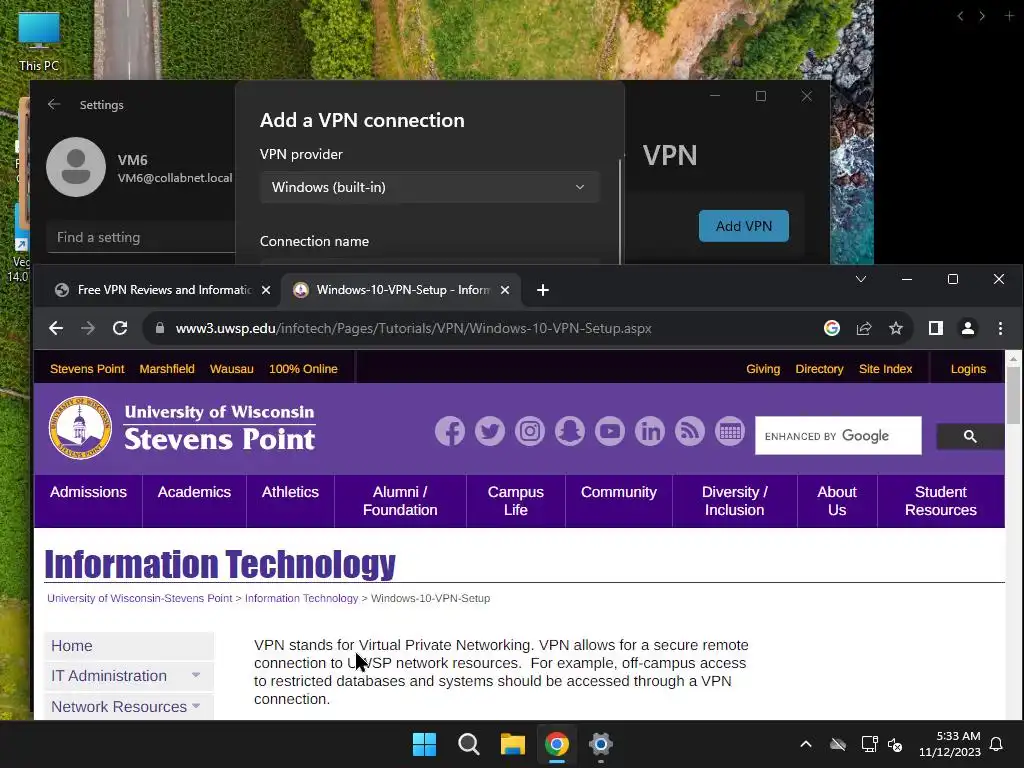Click Information Technology breadcrumb link
The width and height of the screenshot is (1024, 768).
[301, 598]
